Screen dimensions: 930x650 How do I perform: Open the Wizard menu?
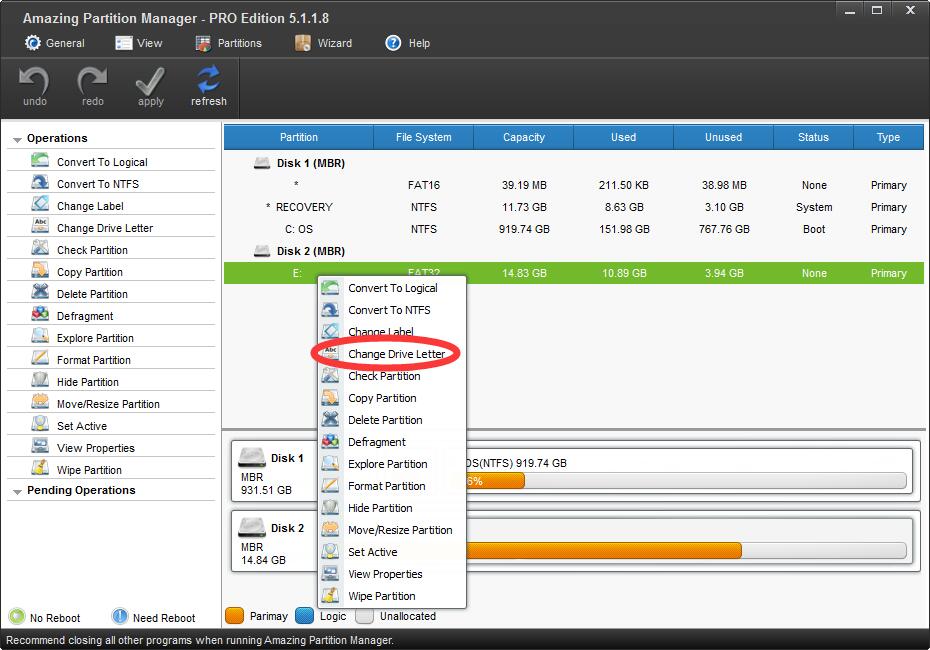coord(323,43)
